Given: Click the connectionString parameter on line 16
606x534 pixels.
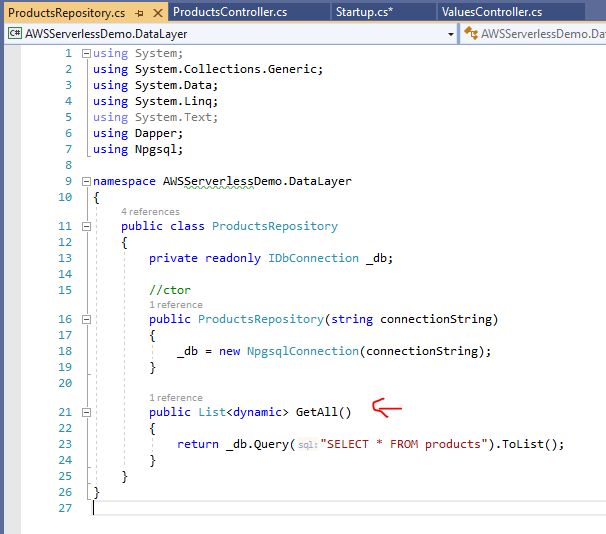Looking at the screenshot, I should [436, 319].
